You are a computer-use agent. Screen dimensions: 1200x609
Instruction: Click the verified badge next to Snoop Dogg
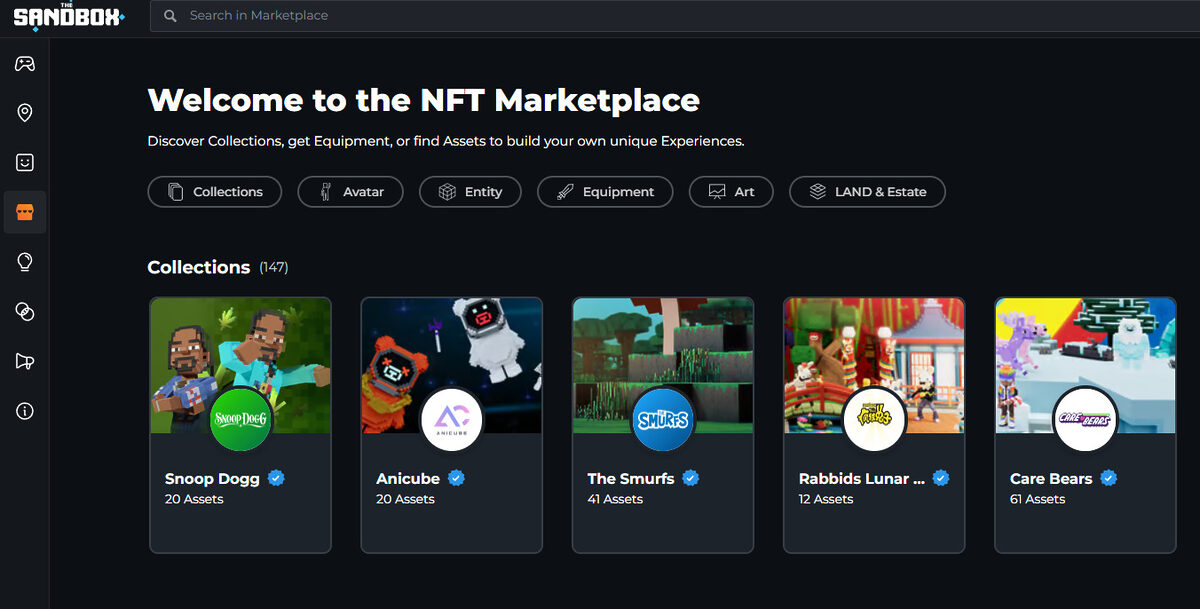coord(277,478)
